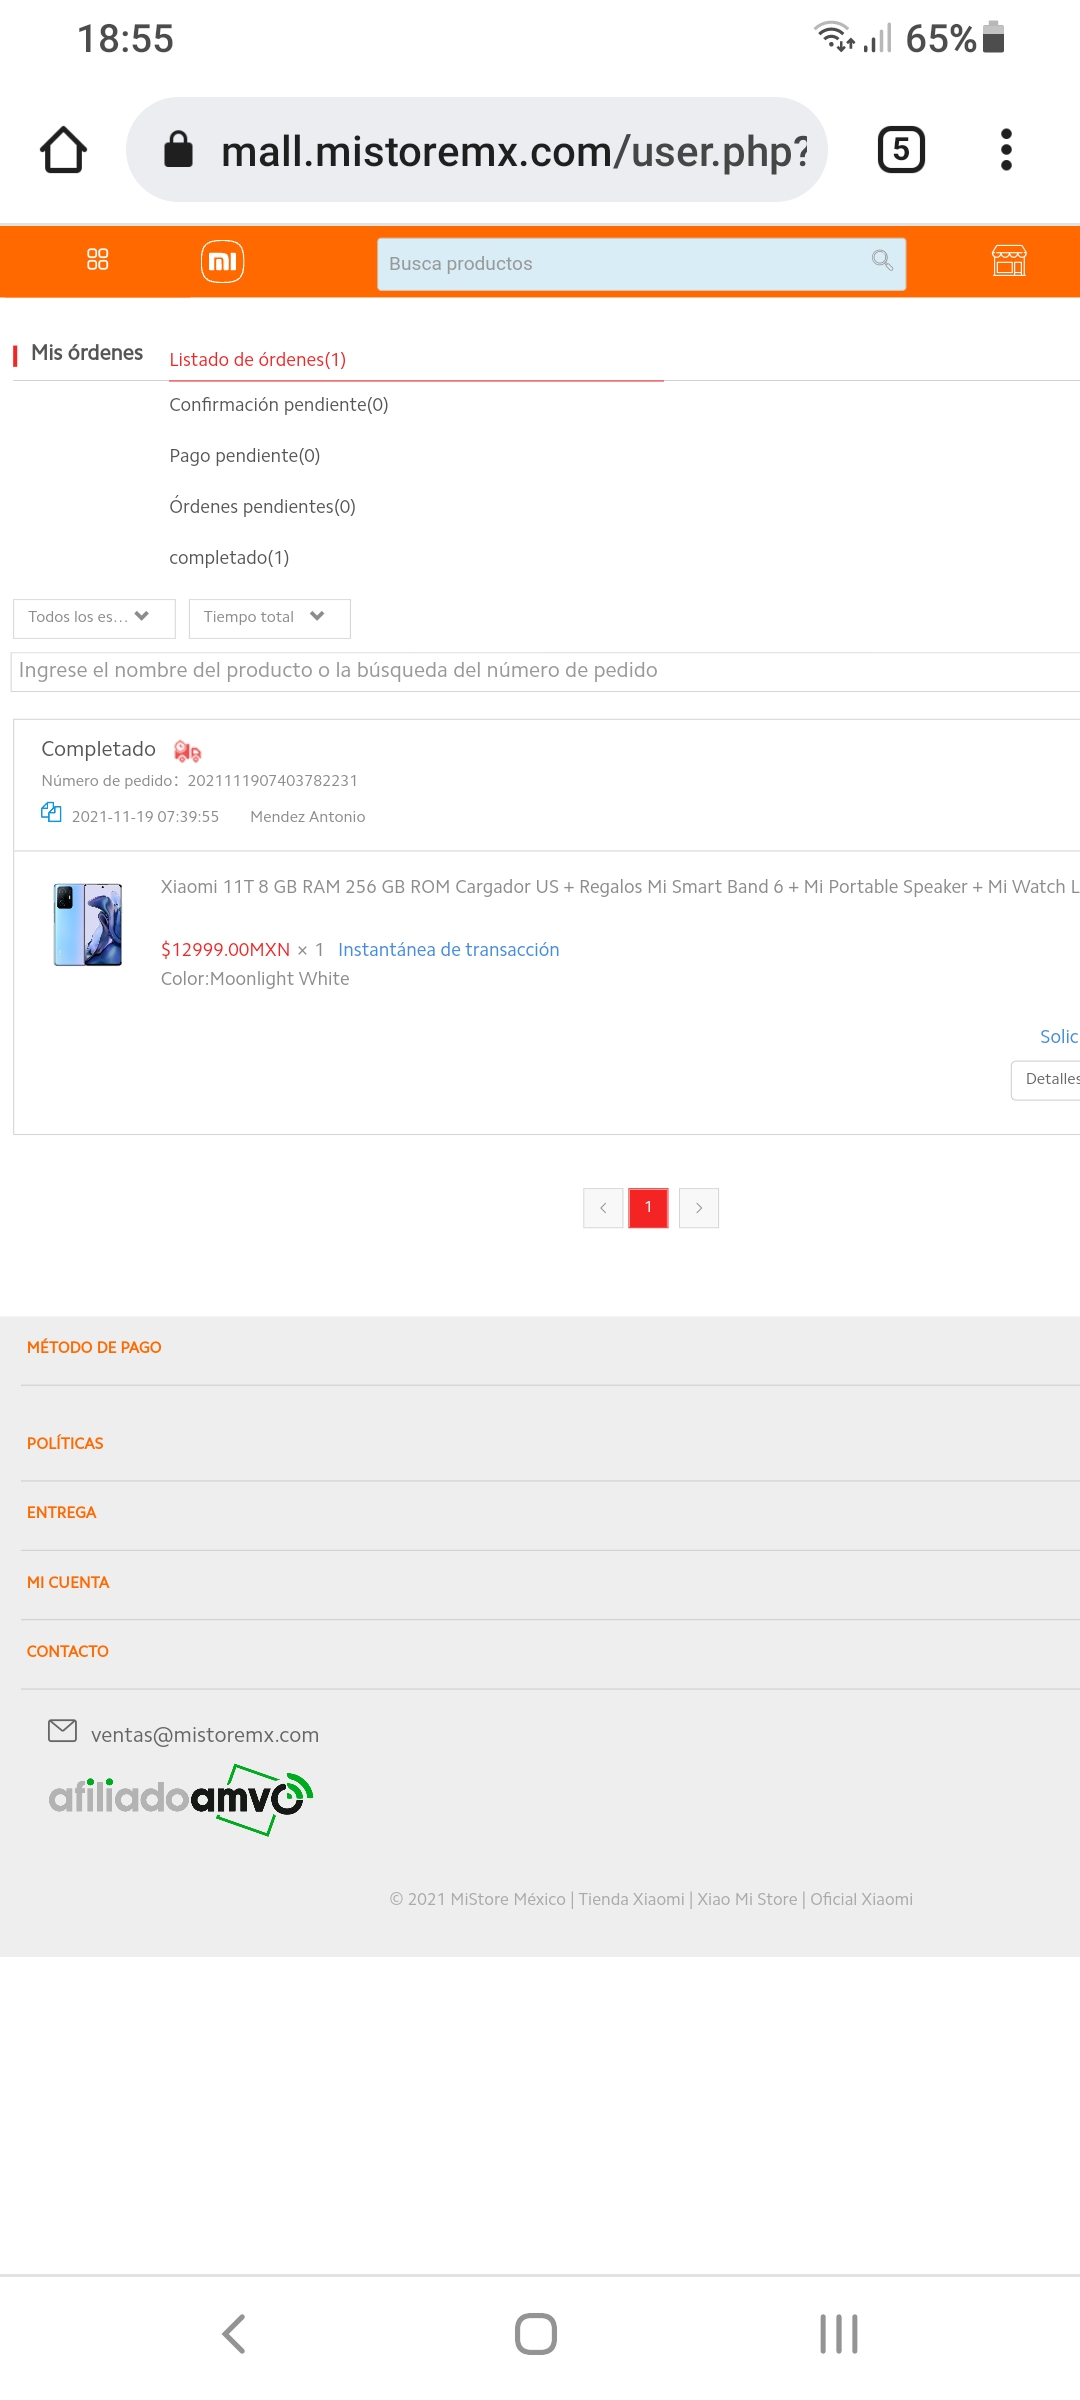This screenshot has height=2400, width=1080.
Task: Tap Android recent apps button
Action: [838, 2334]
